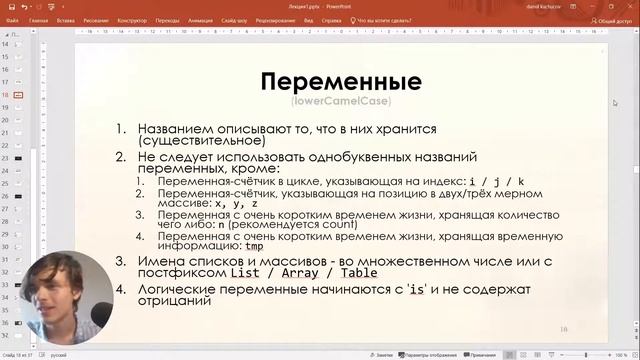This screenshot has width=640, height=360.
Task: Click the 'Что вы хотите сделать?' search box
Action: tap(381, 20)
